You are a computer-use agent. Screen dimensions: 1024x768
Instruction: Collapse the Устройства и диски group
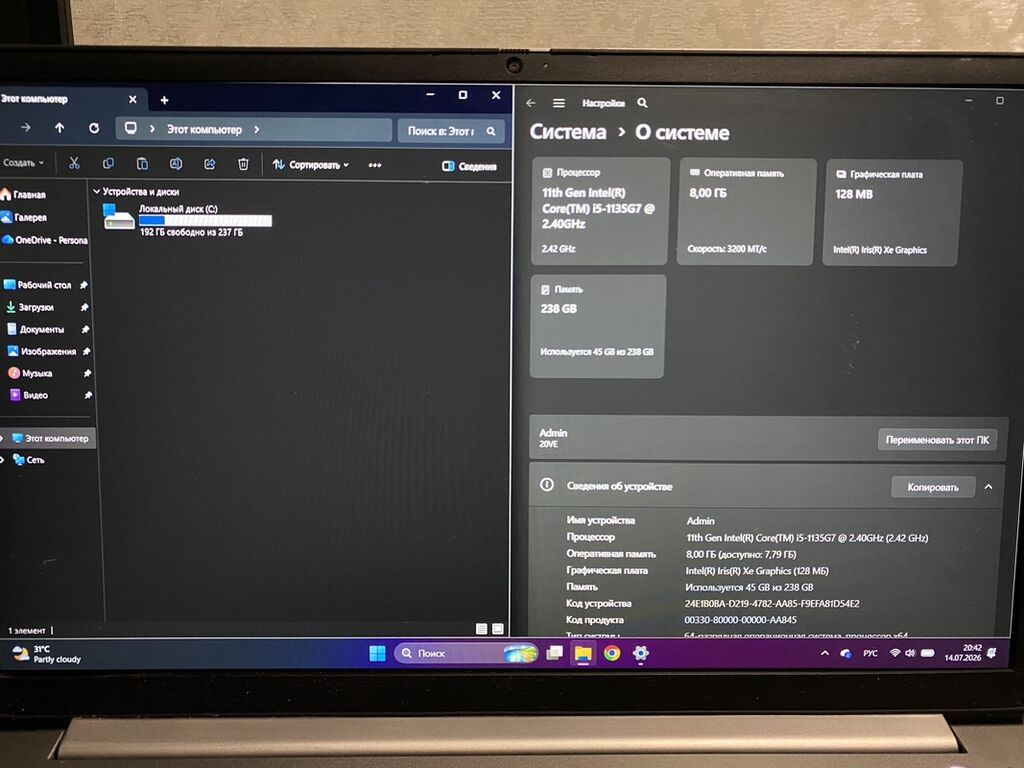point(97,191)
